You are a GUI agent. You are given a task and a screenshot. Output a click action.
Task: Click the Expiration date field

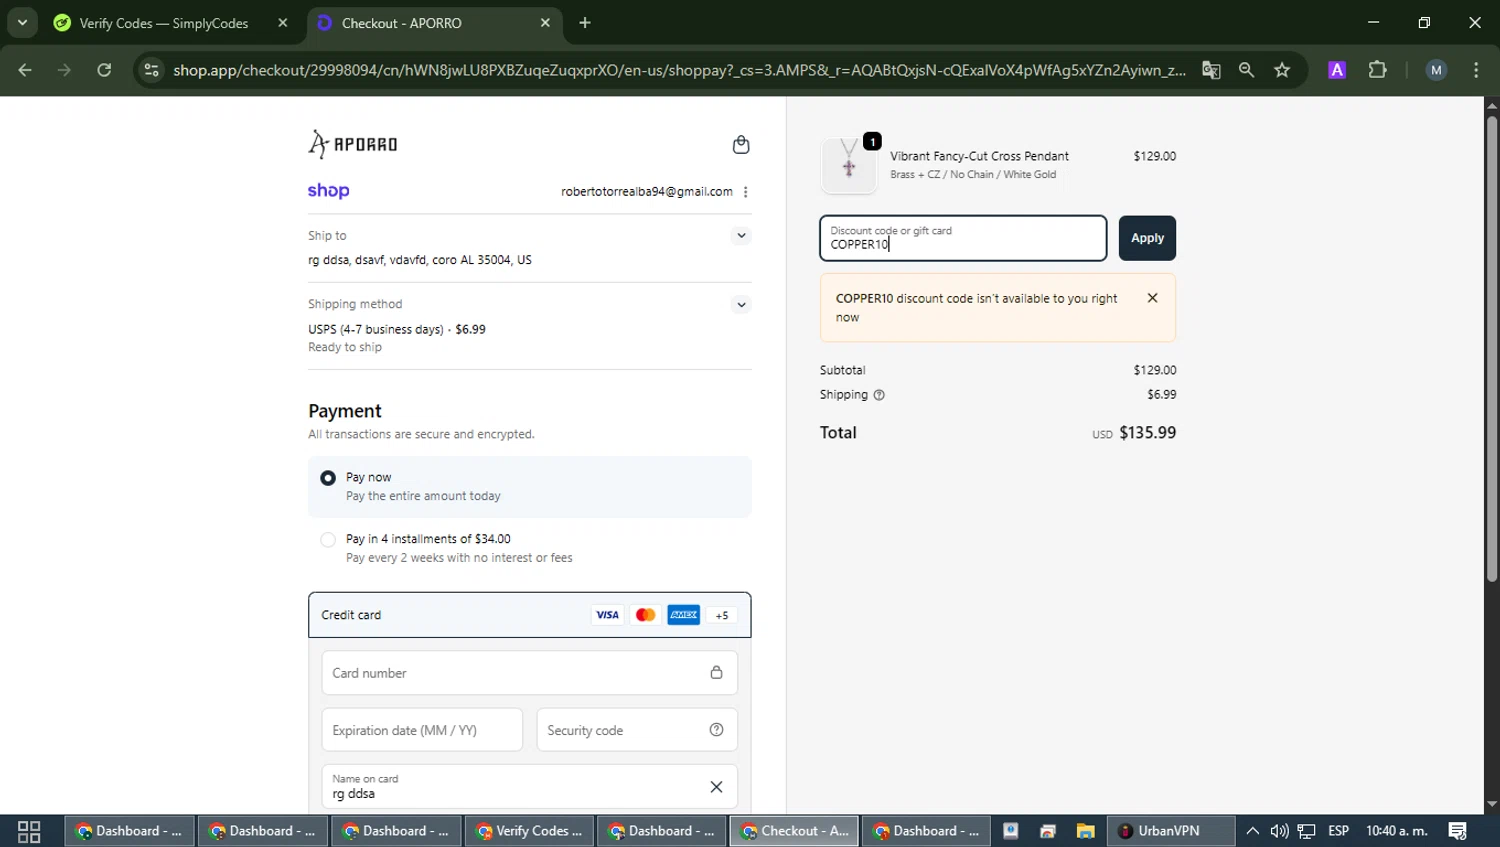pyautogui.click(x=422, y=730)
